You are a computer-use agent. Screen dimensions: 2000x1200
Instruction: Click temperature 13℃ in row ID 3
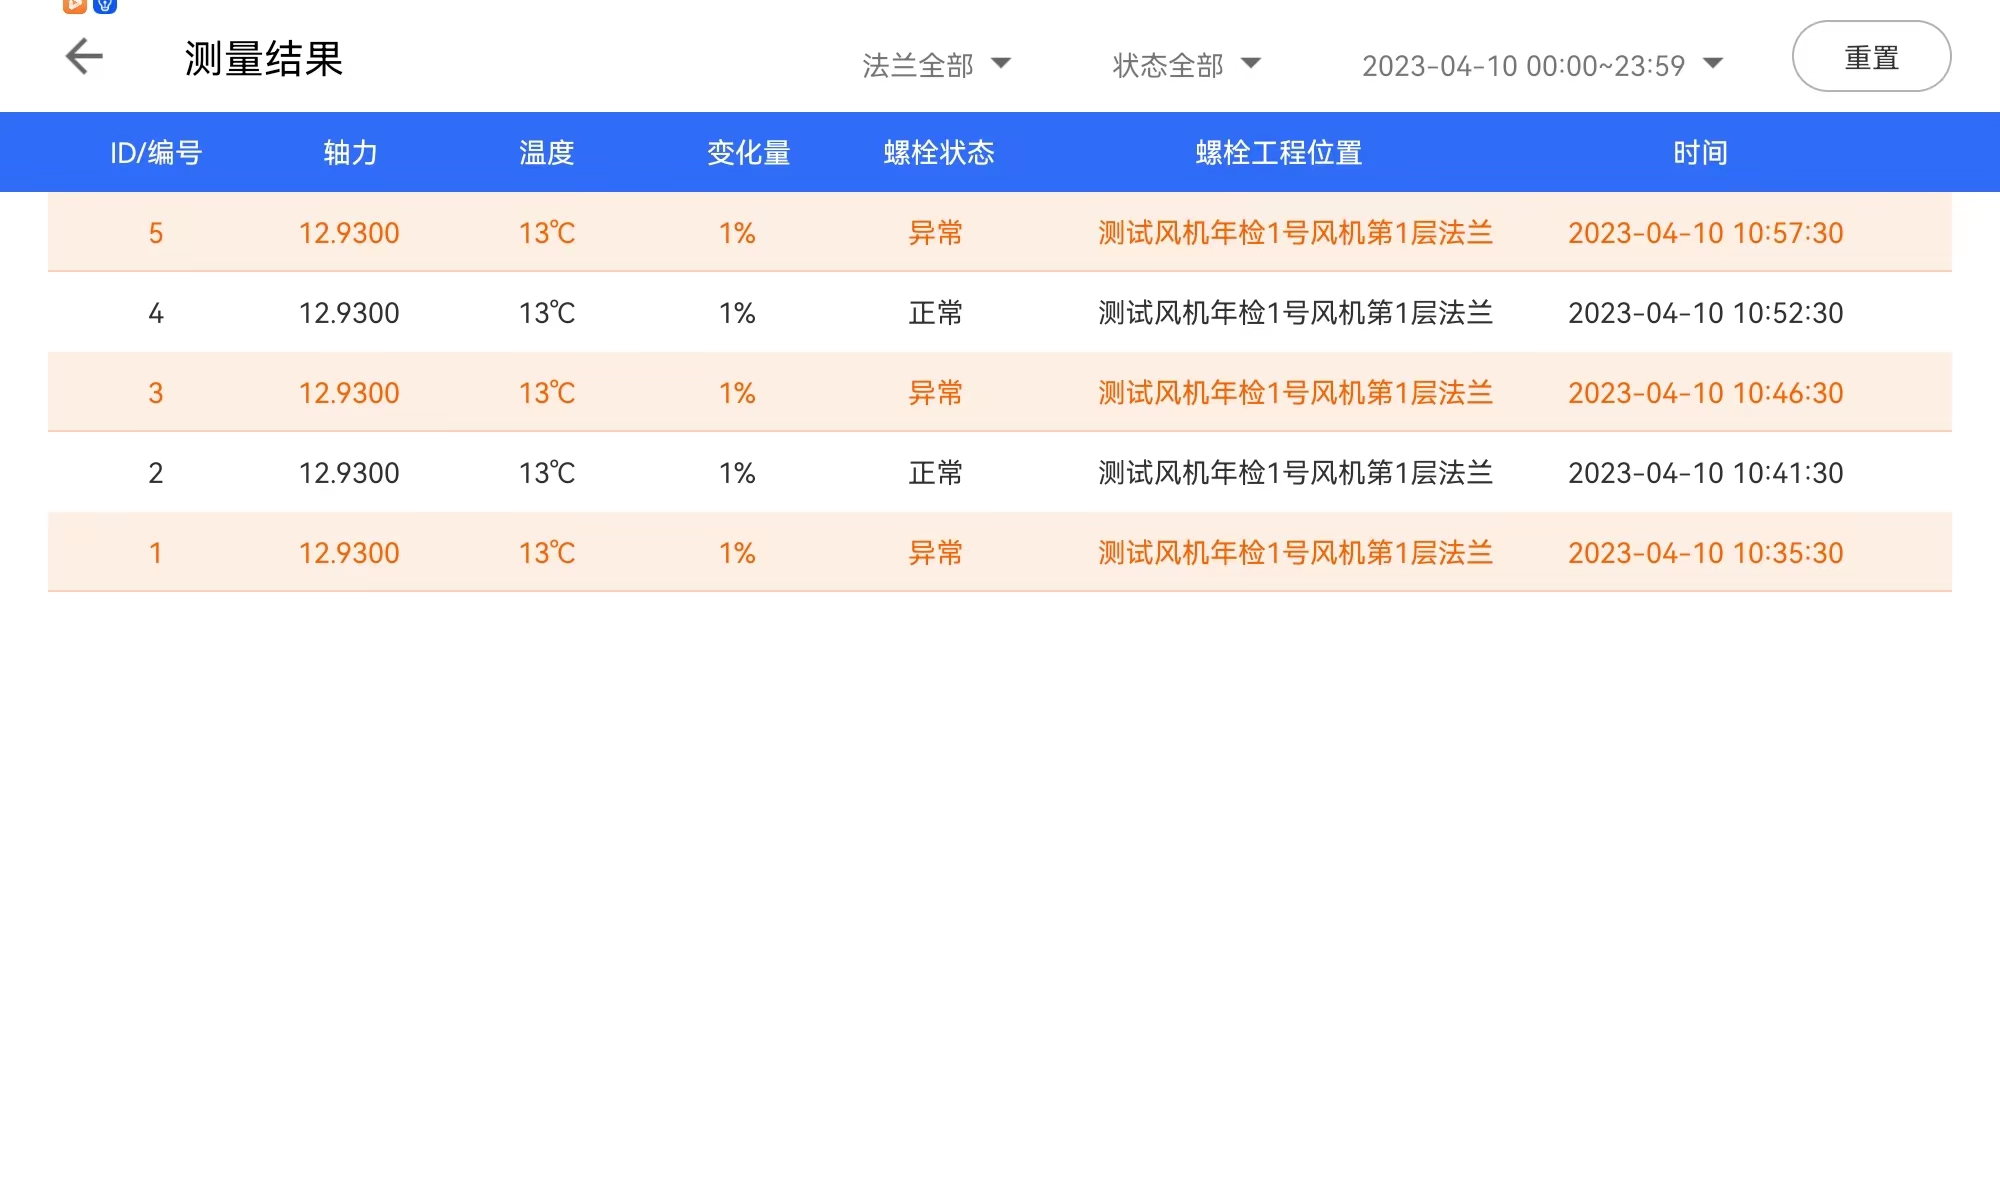pos(547,393)
